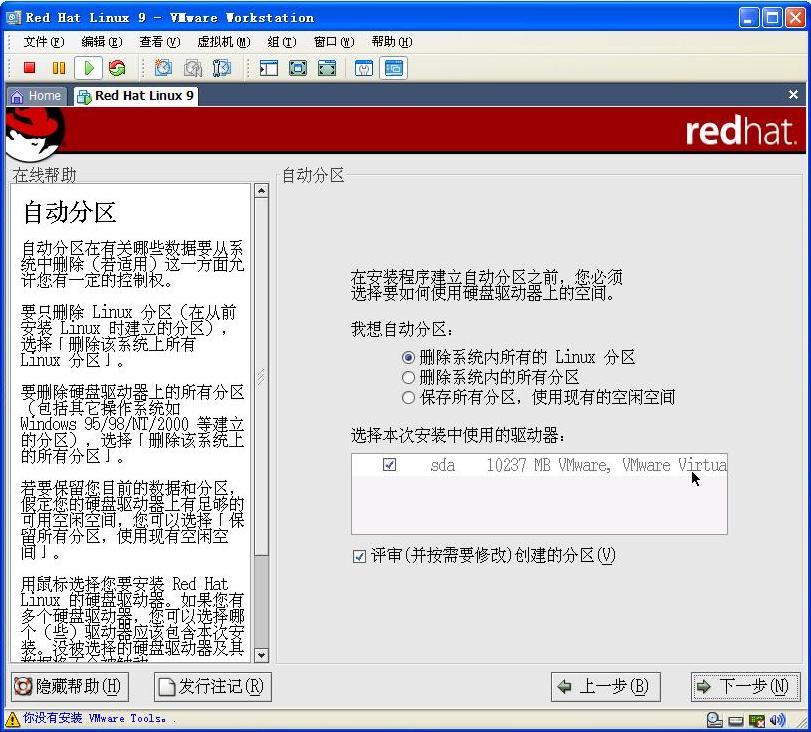The image size is (811, 732).
Task: Reset the virtual machine
Action: 118,68
